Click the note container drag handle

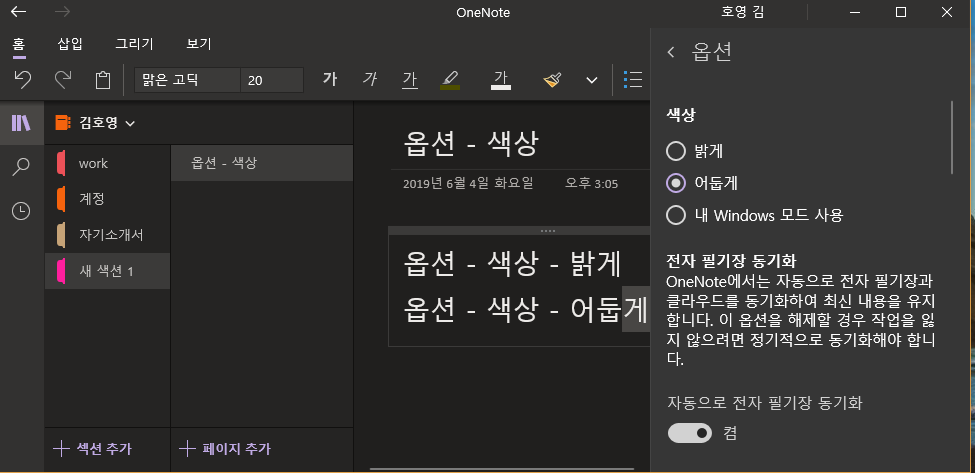click(x=548, y=231)
